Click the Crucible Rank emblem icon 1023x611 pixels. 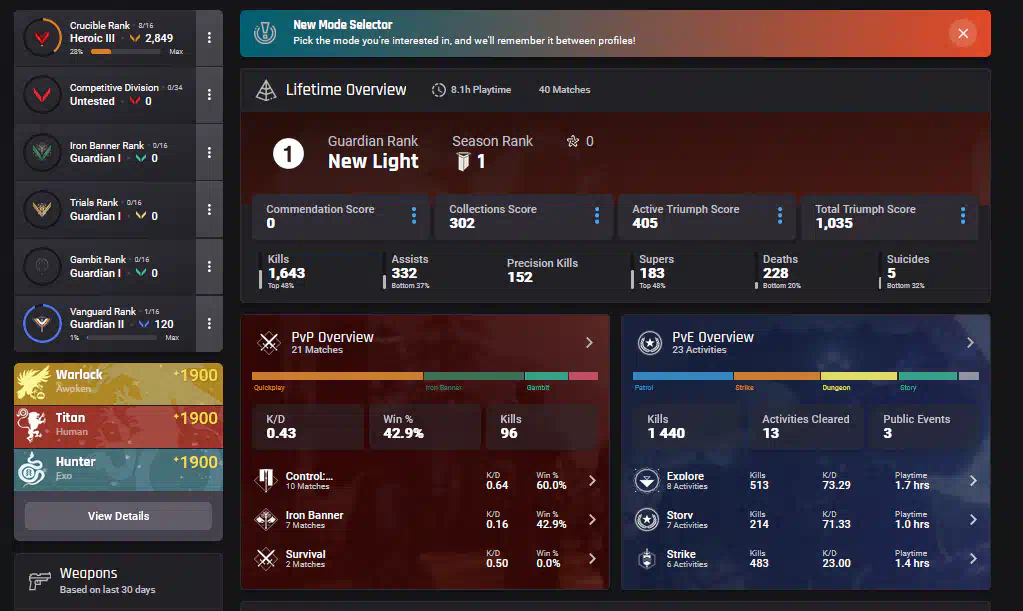click(x=42, y=38)
